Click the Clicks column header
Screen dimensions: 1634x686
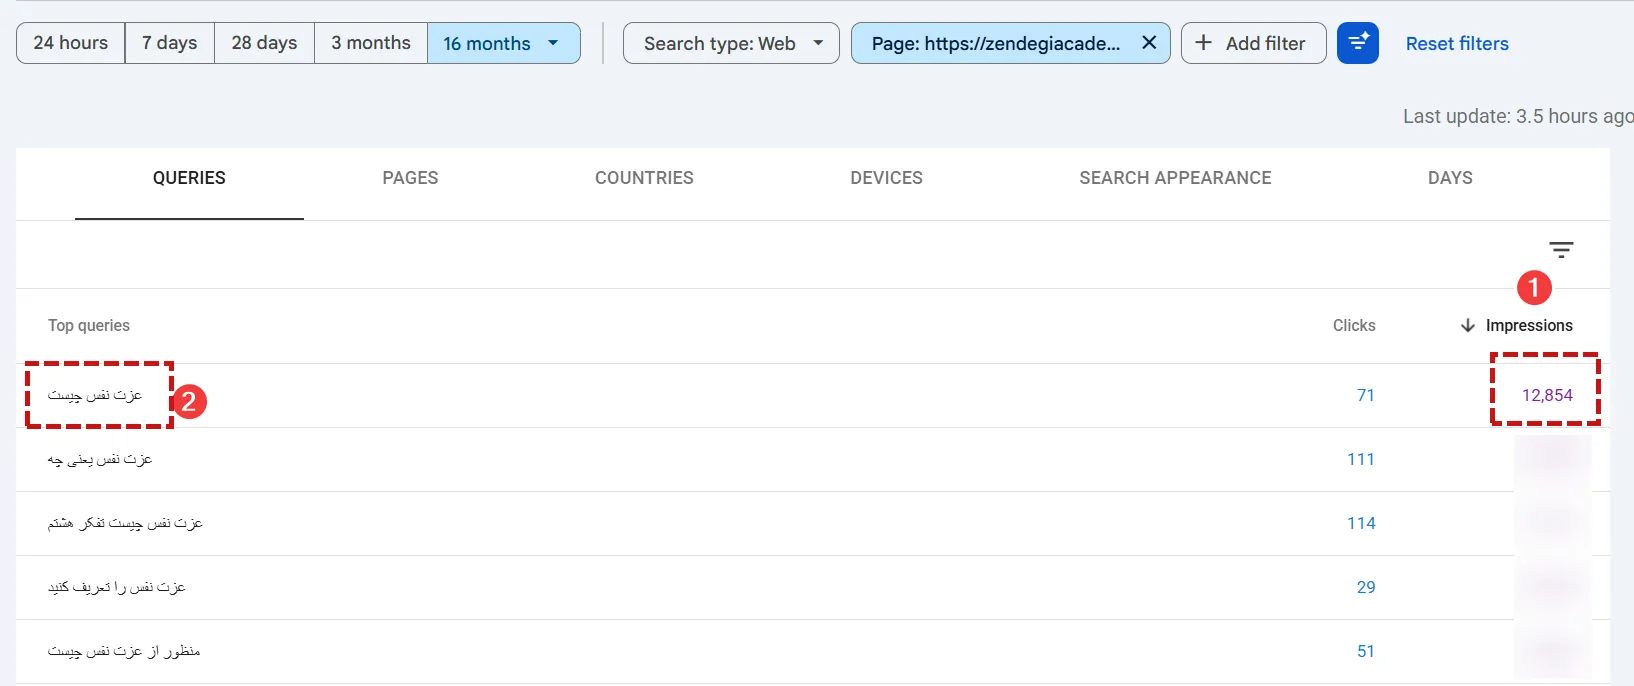pyautogui.click(x=1354, y=326)
